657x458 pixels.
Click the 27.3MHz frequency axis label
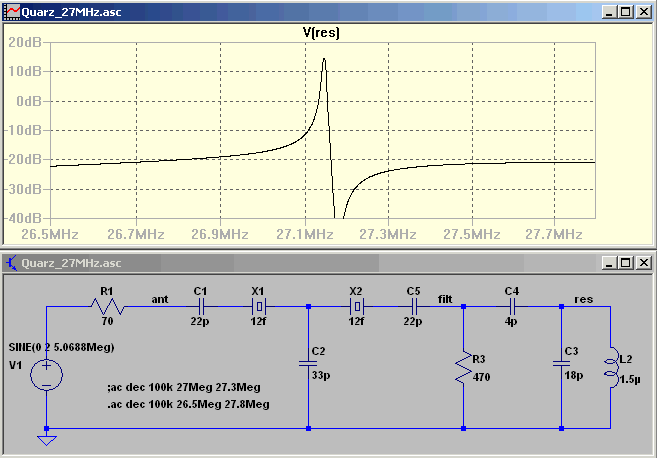pyautogui.click(x=388, y=234)
